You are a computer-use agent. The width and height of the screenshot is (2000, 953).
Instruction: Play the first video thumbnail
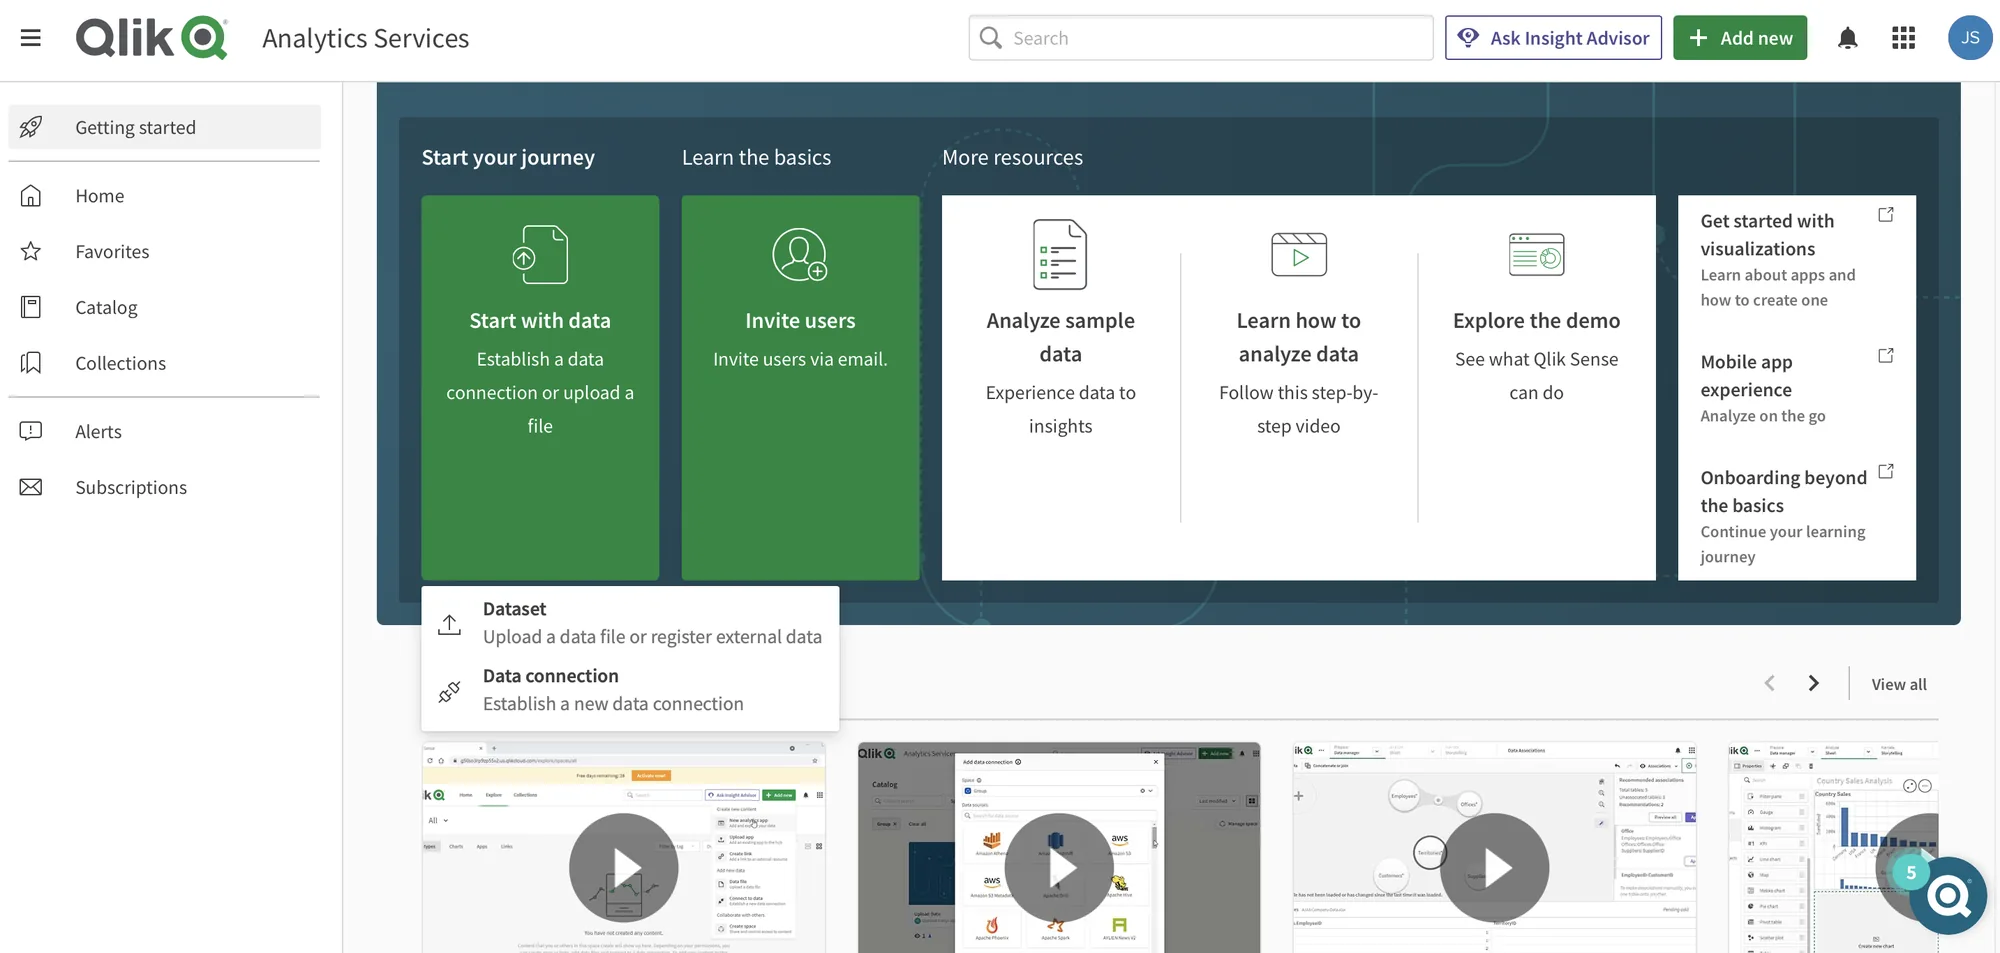point(624,867)
